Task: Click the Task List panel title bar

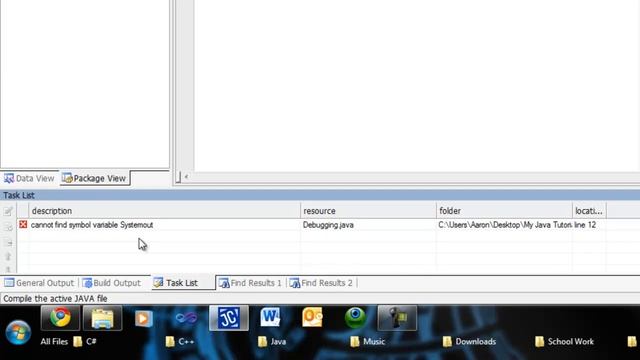Action: pos(320,195)
